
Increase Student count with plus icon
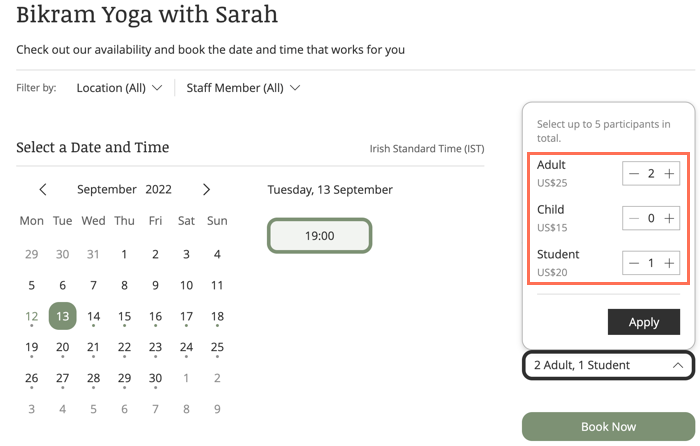[669, 263]
